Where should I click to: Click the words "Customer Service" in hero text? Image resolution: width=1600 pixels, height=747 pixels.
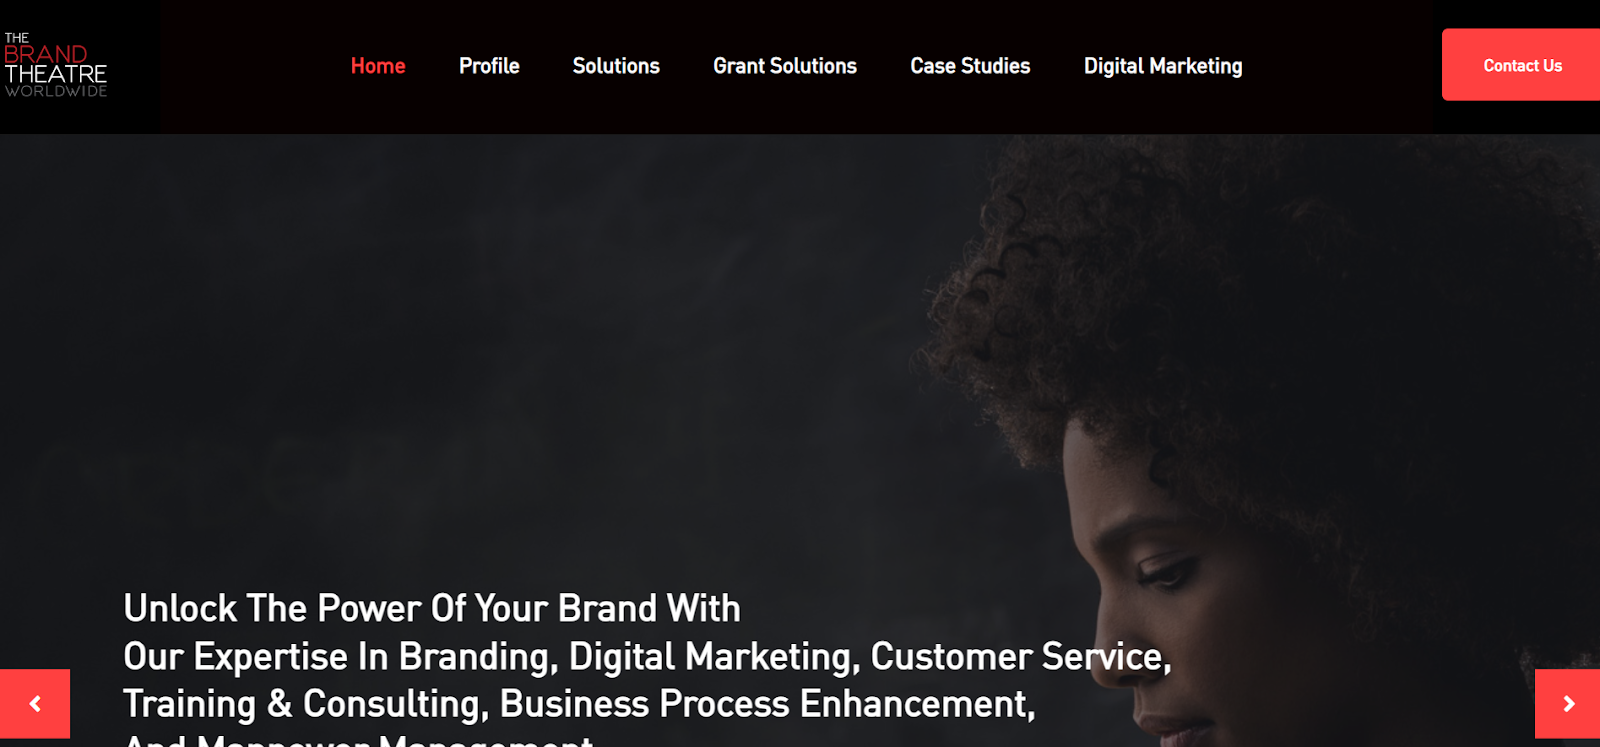coord(1021,657)
